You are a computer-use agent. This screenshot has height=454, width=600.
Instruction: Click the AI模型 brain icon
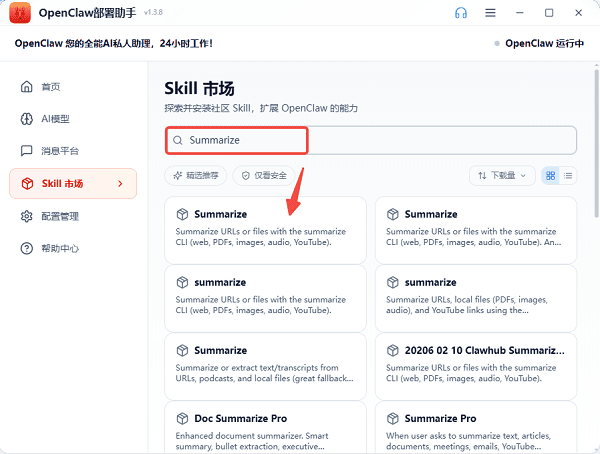[x=26, y=119]
